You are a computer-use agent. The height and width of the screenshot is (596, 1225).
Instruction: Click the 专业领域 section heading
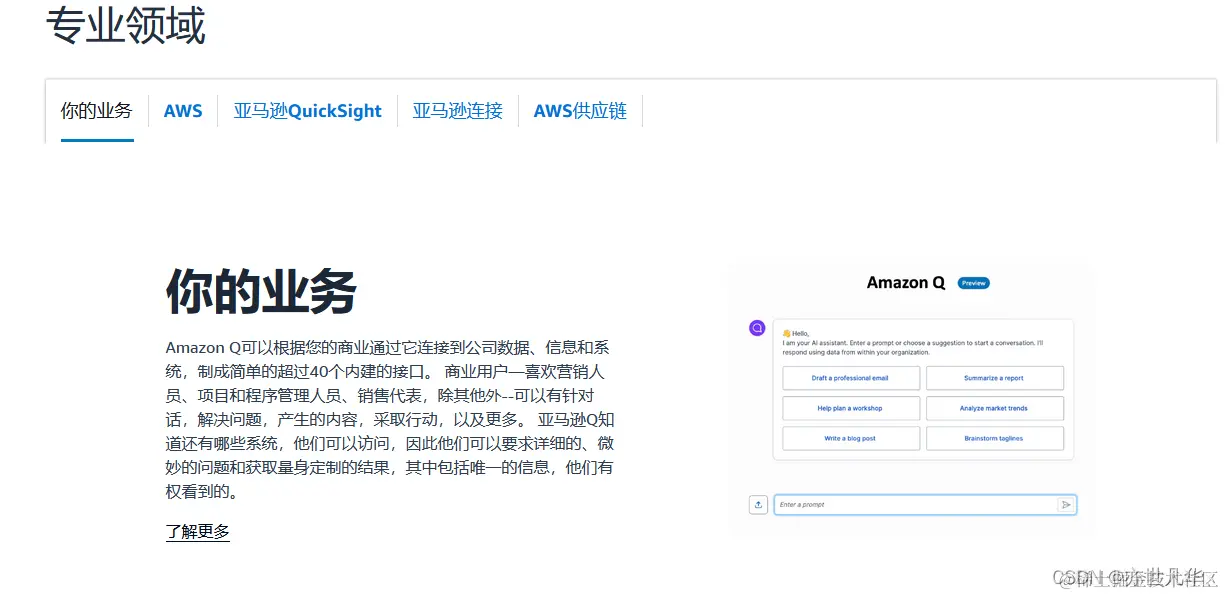point(126,25)
